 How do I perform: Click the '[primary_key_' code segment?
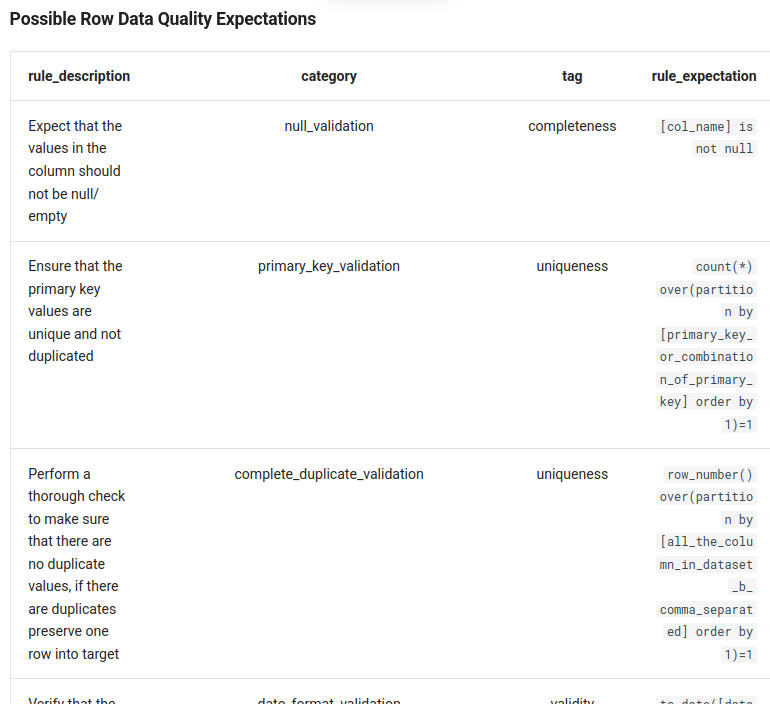[706, 335]
